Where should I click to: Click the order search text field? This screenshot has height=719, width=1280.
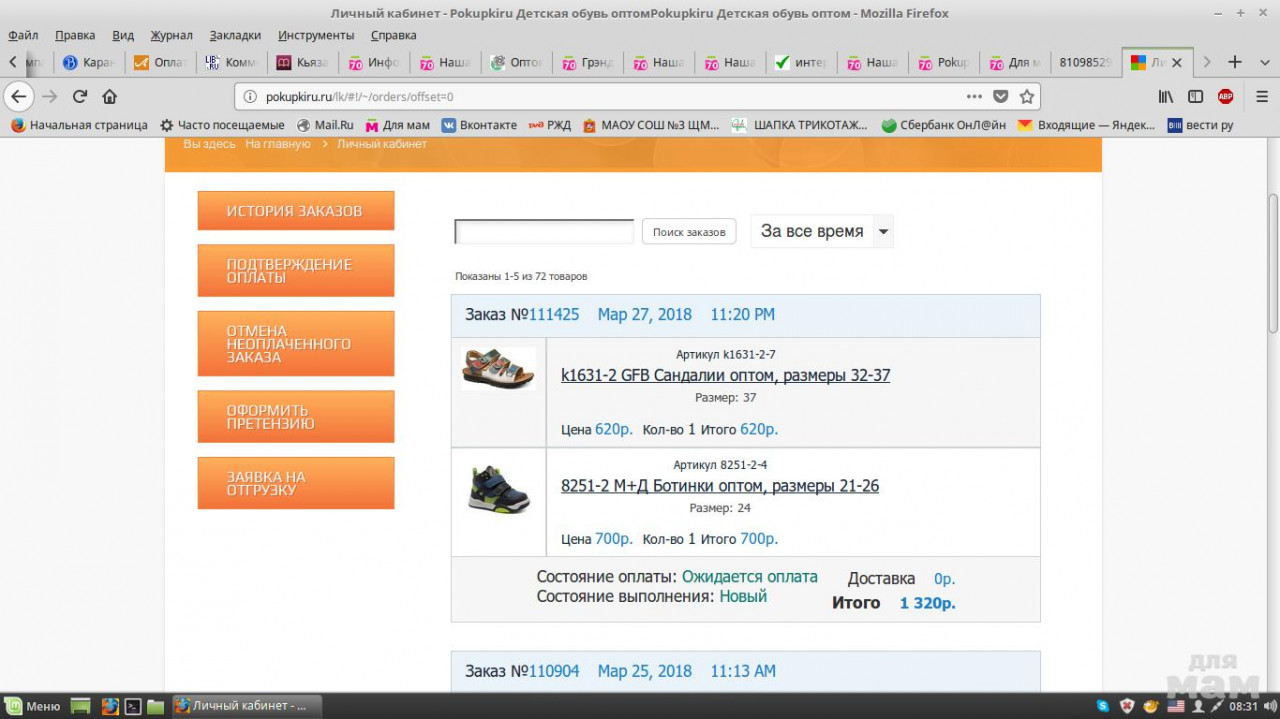pyautogui.click(x=544, y=232)
